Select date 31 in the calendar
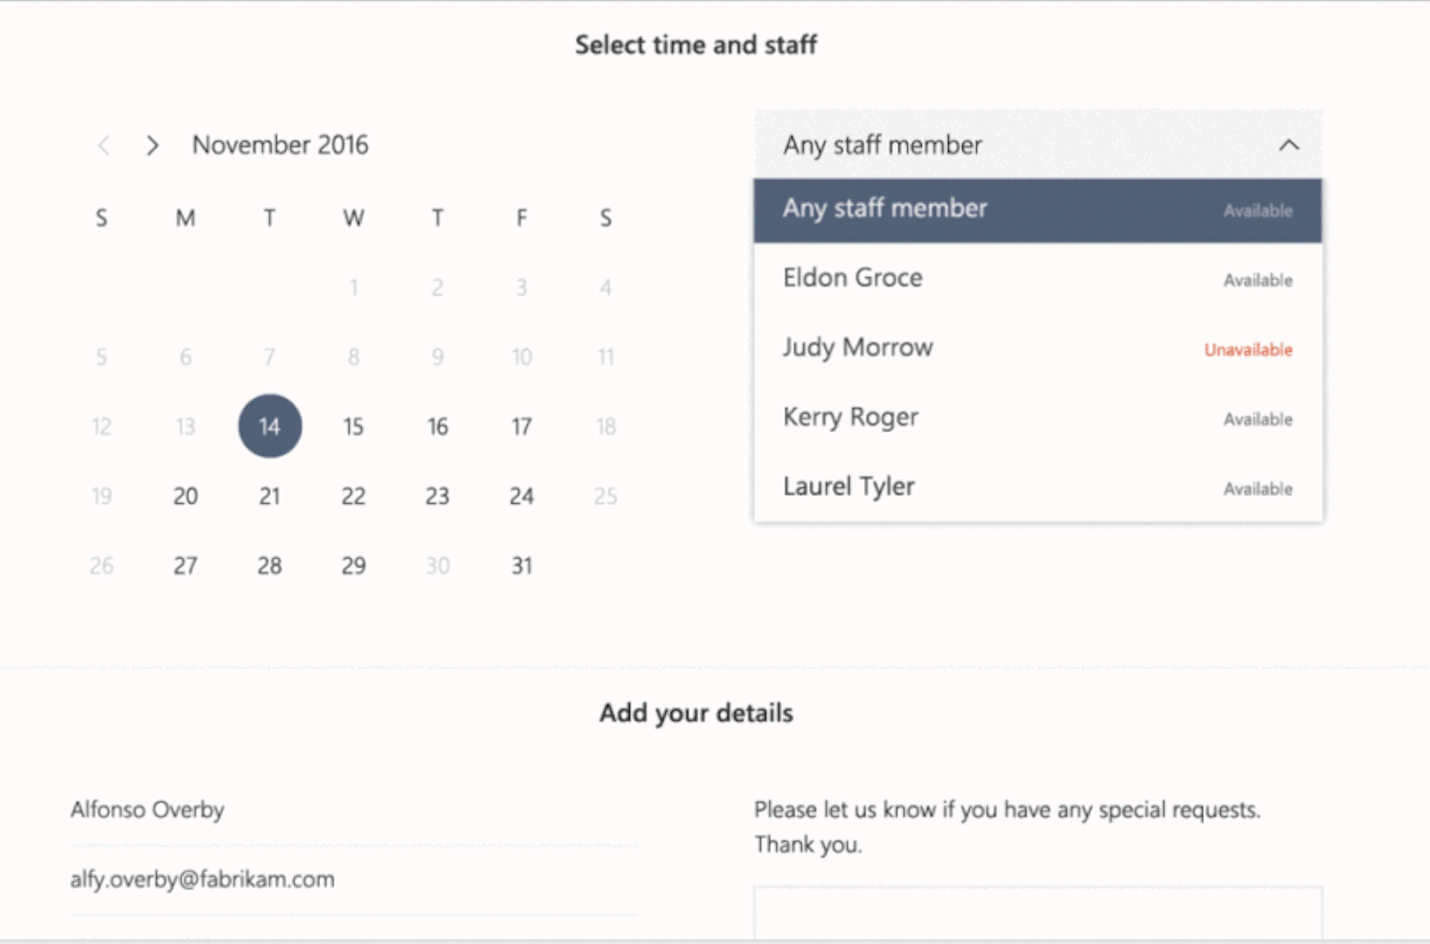 (521, 566)
